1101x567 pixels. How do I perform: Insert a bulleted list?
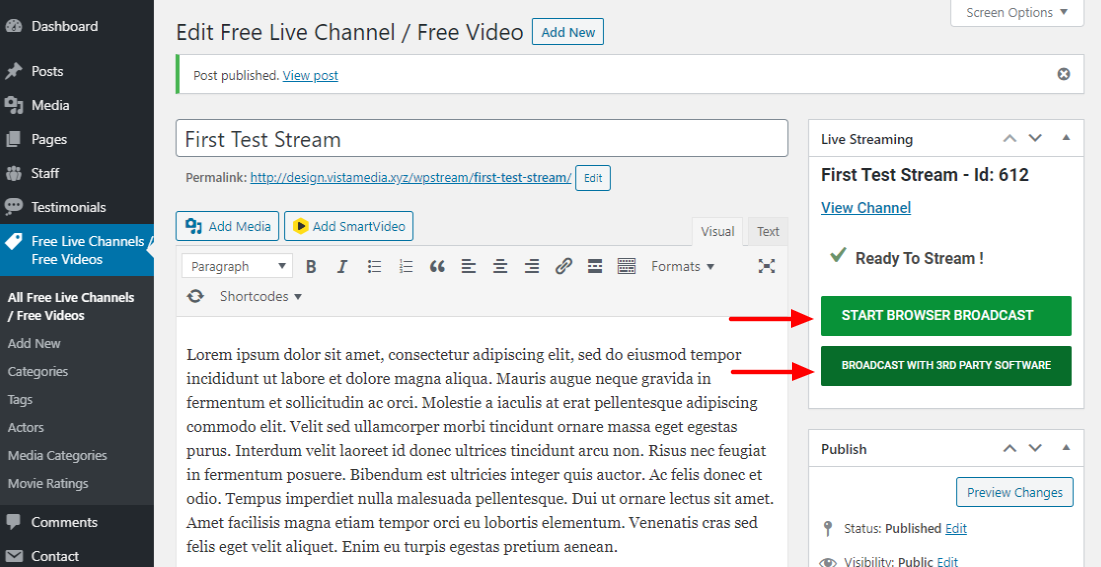tap(374, 266)
